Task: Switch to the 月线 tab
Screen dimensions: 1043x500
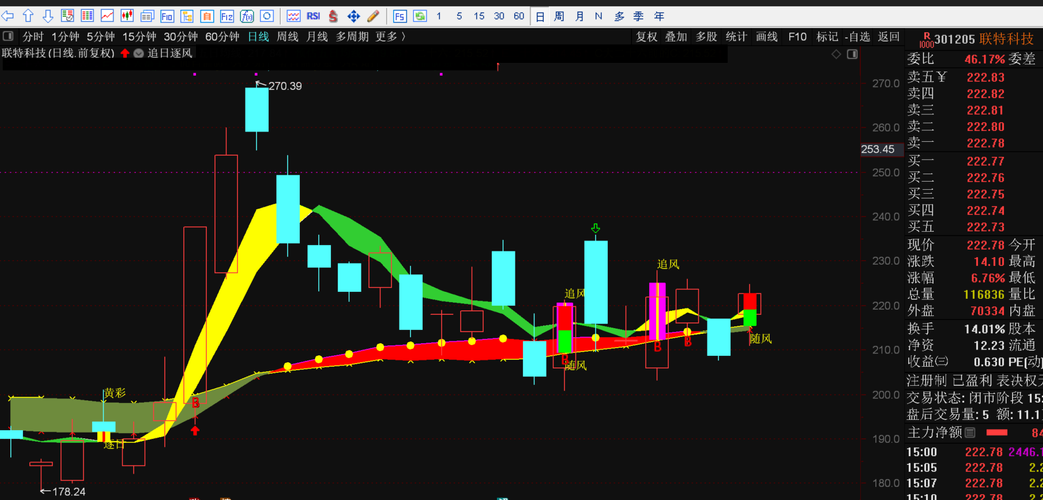Action: click(317, 37)
